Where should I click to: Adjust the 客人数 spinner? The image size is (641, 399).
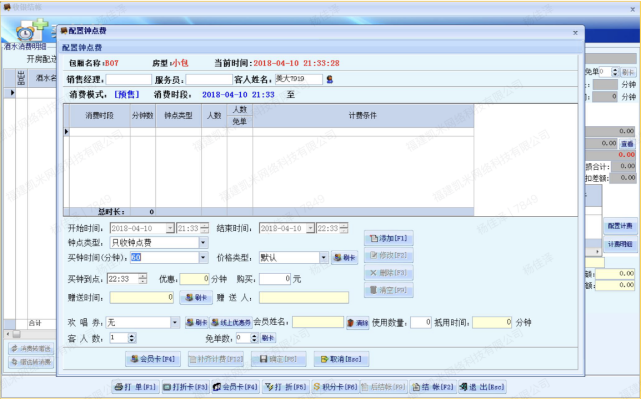[132, 338]
